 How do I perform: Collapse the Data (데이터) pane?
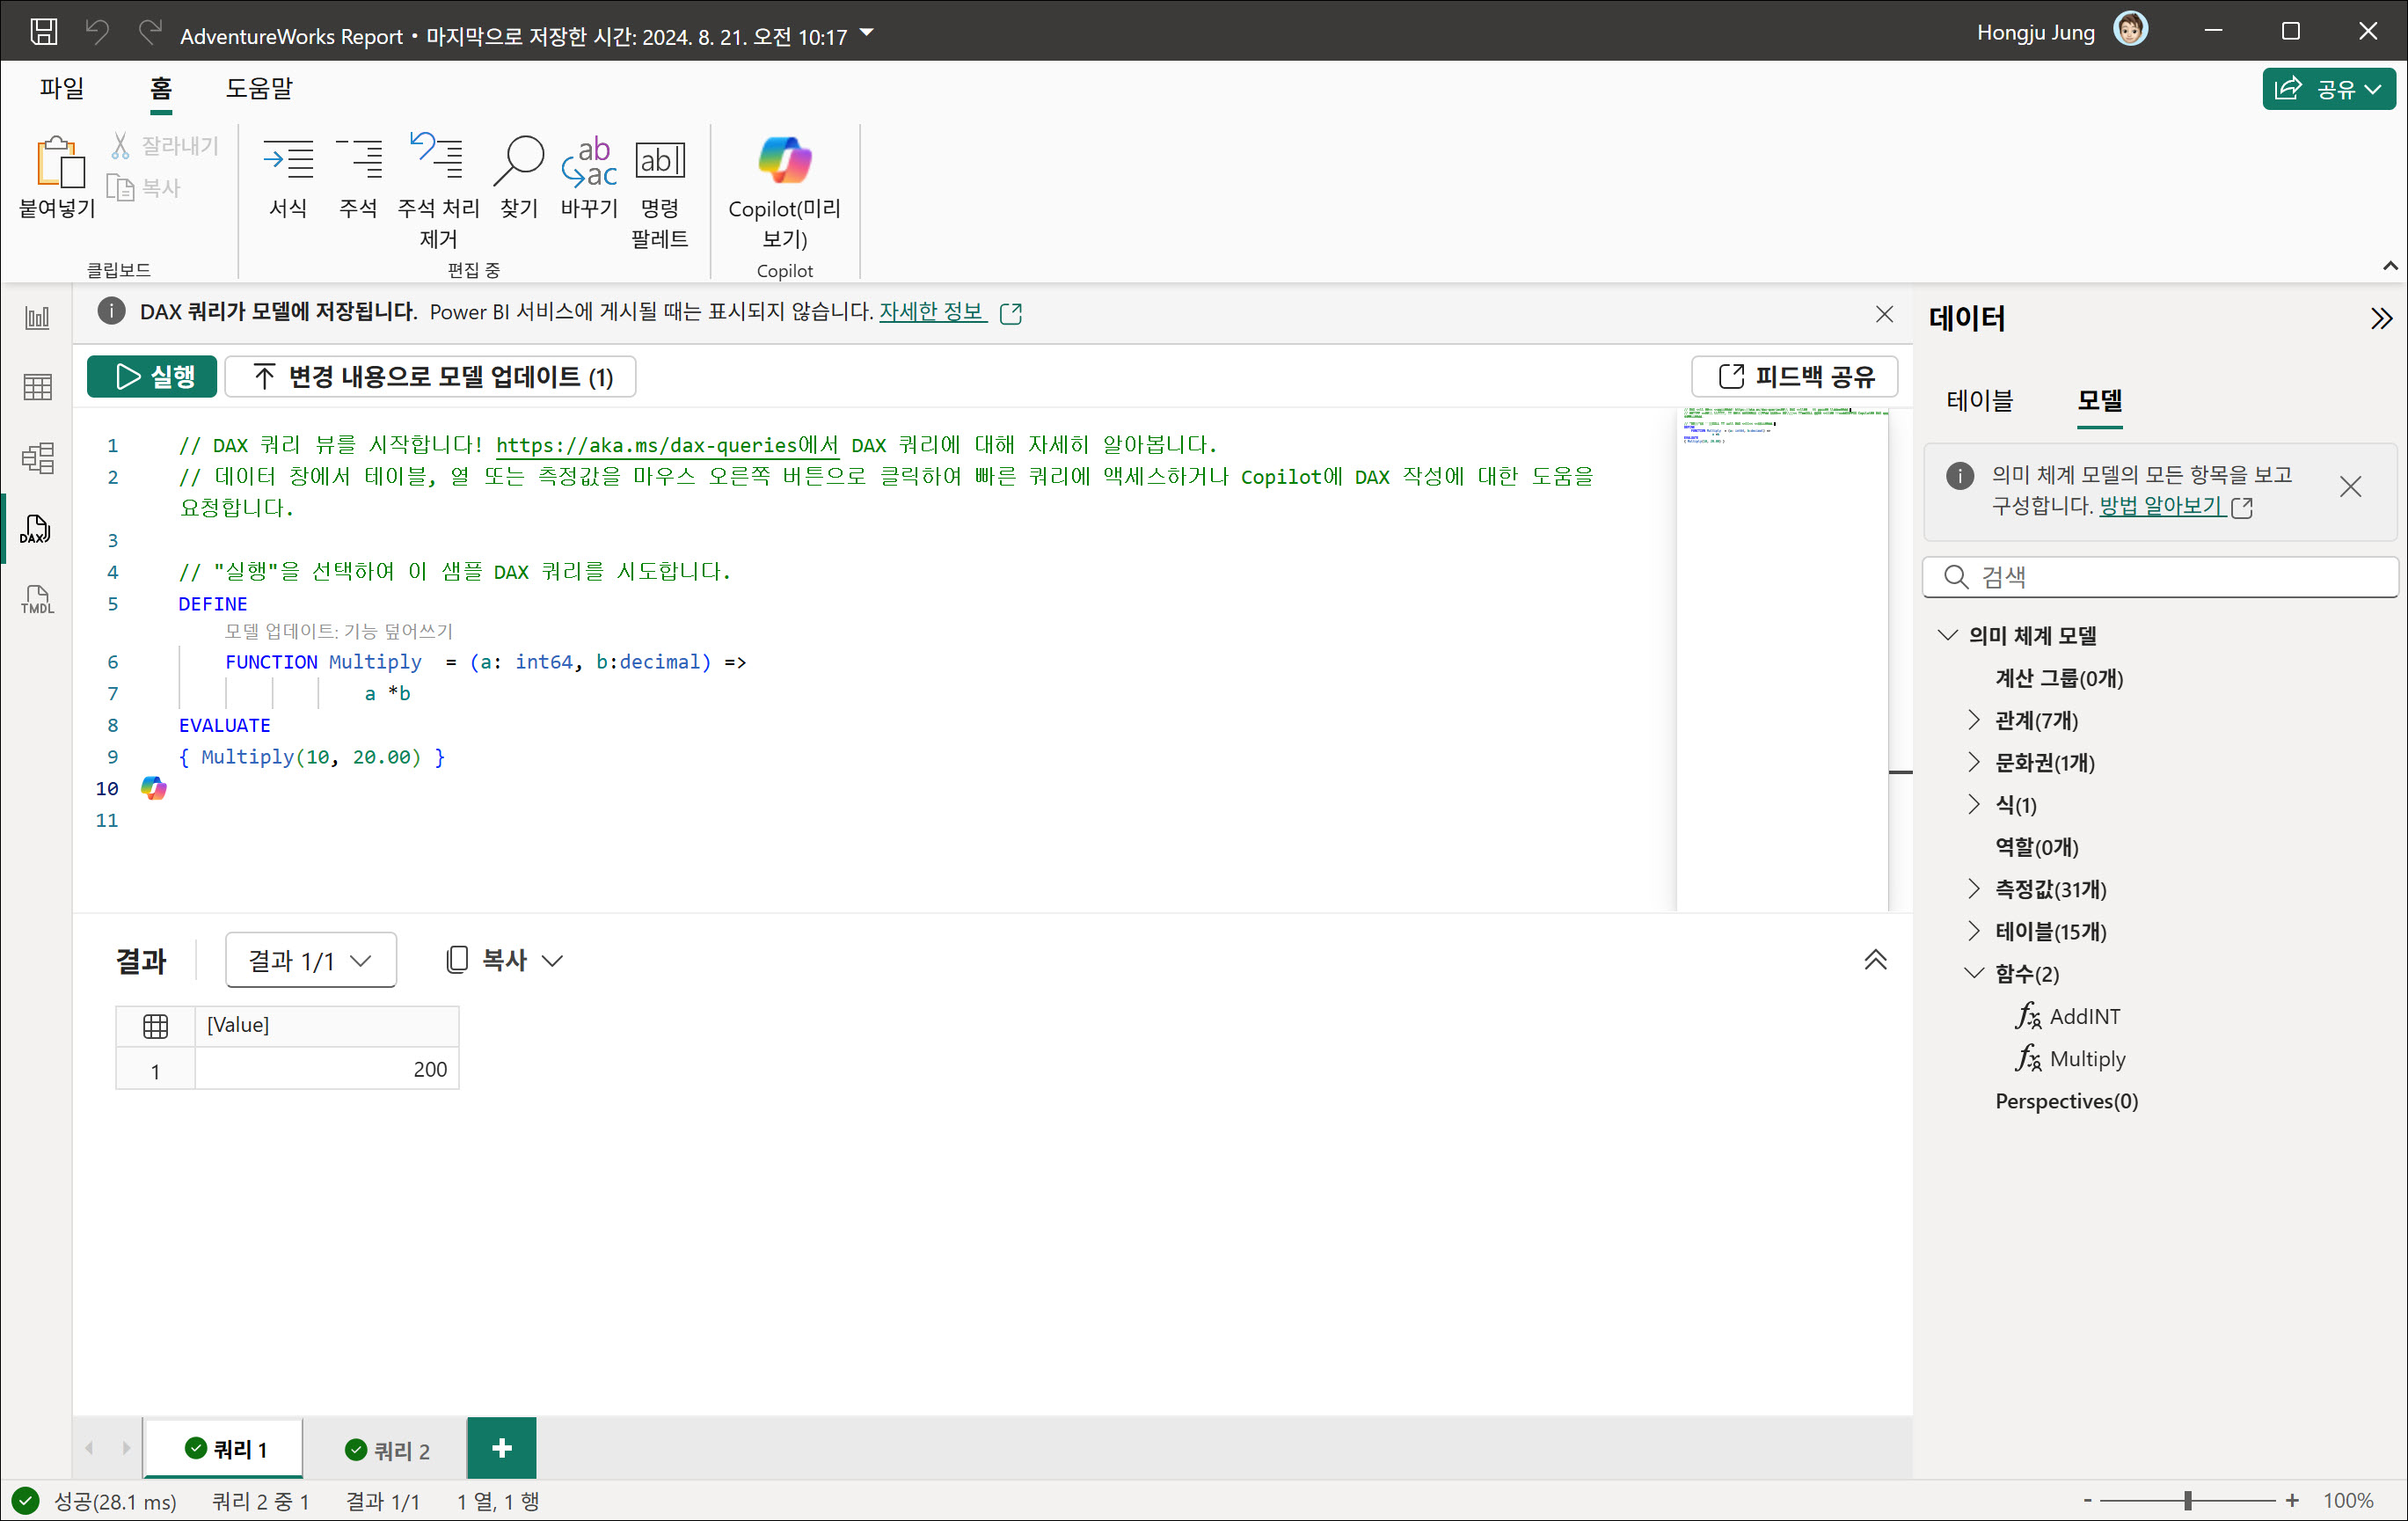point(2381,318)
